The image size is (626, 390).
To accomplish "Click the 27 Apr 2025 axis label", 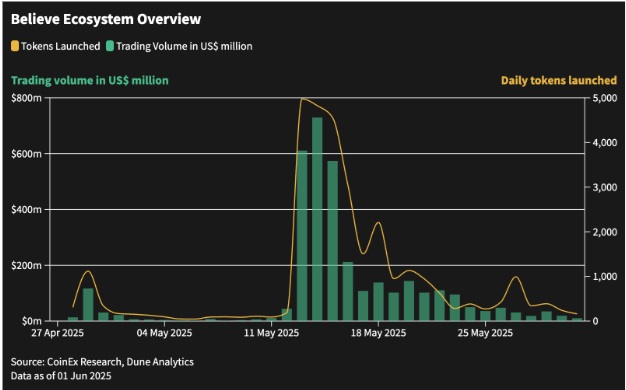I will tap(58, 333).
